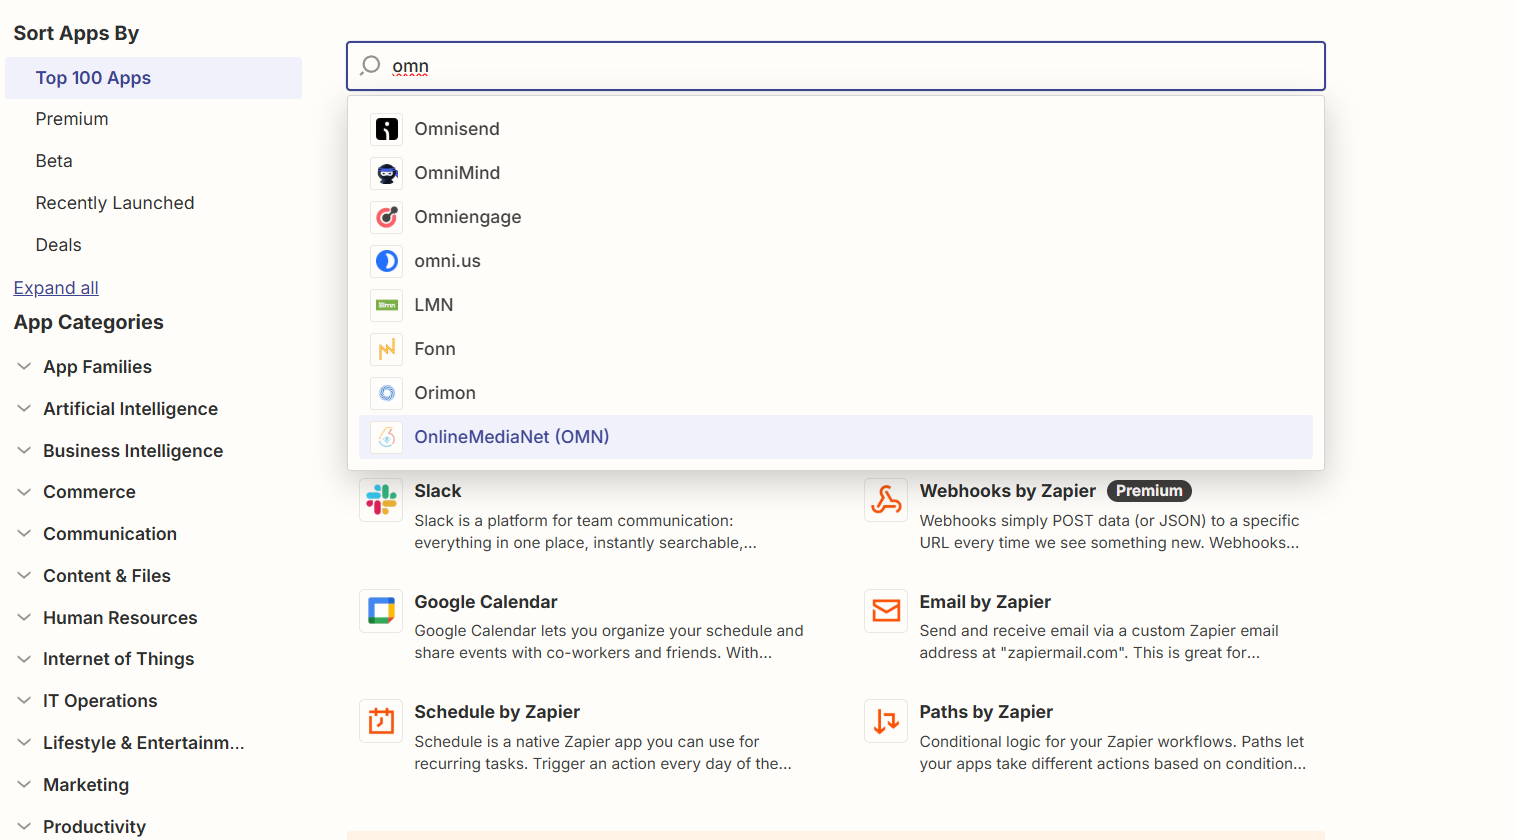Choose the LMN suggestion
The height and width of the screenshot is (840, 1516).
[434, 304]
